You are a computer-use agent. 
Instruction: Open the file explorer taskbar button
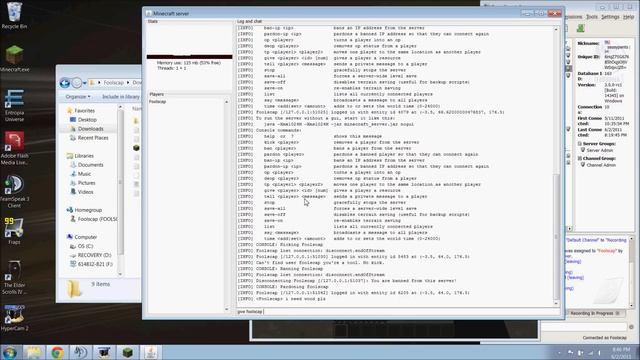coord(34,352)
